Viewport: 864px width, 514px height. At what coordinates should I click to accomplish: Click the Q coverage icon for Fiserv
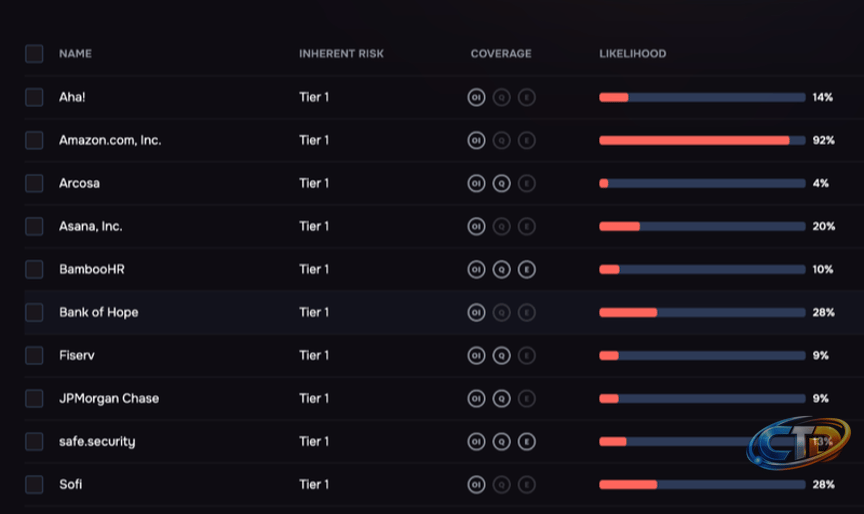(501, 355)
